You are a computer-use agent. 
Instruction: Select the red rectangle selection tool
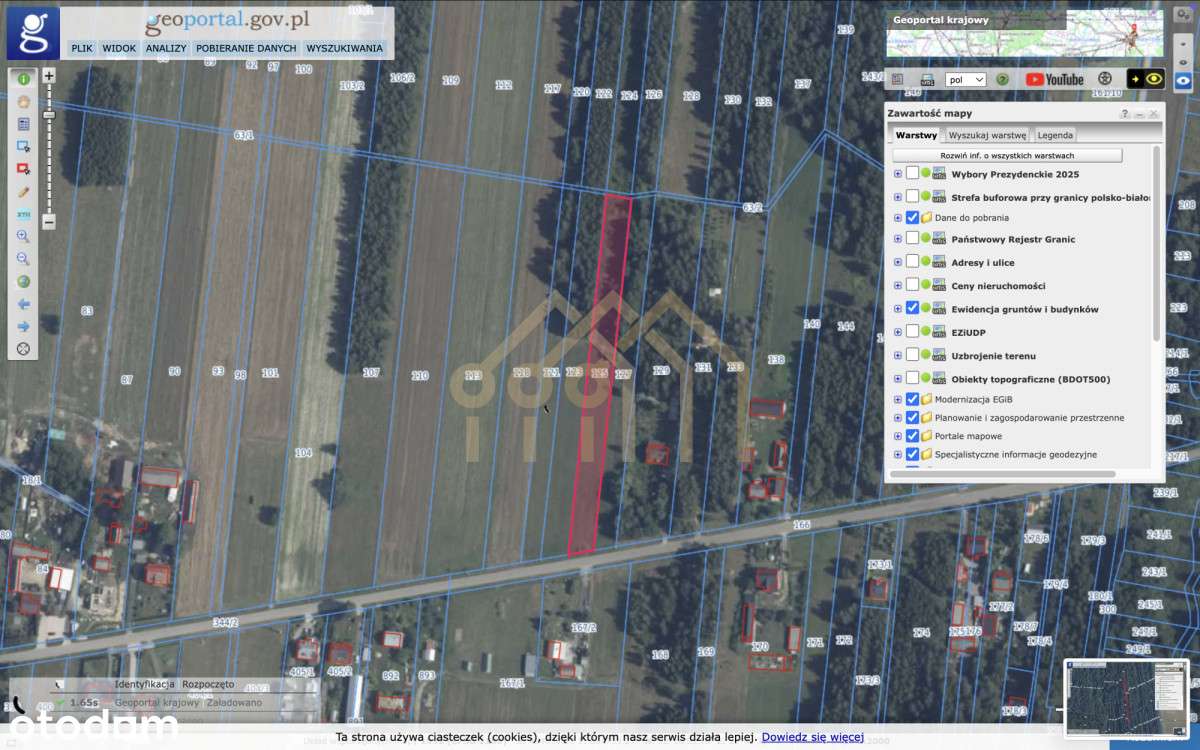click(23, 169)
